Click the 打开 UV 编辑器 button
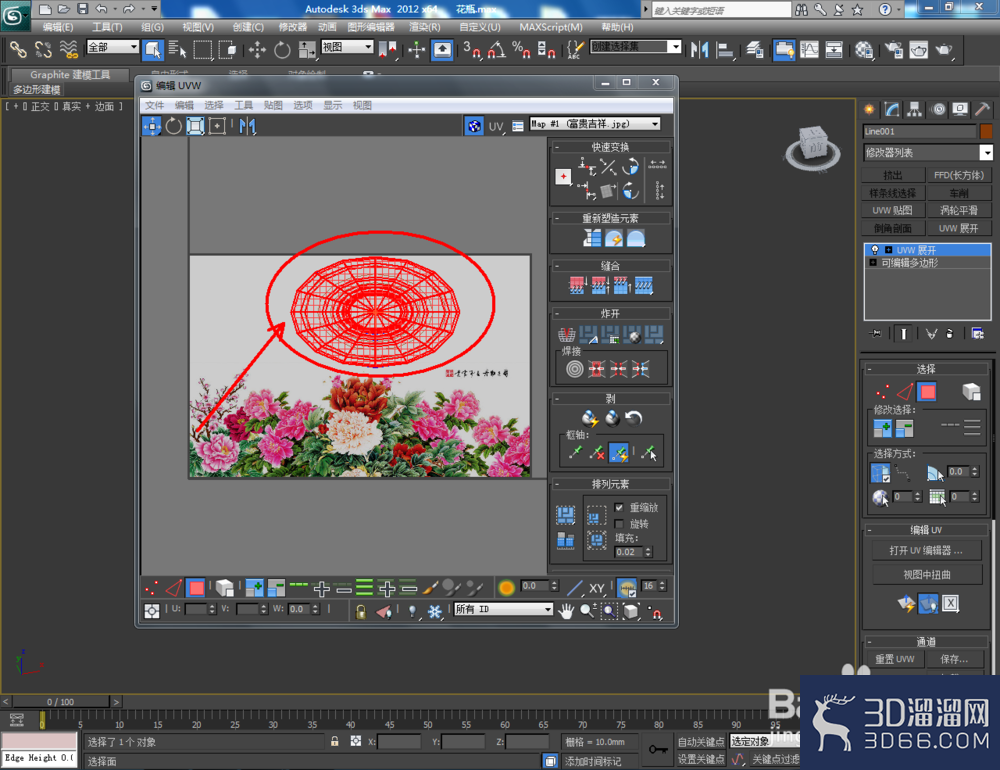Image resolution: width=1000 pixels, height=770 pixels. tap(926, 550)
